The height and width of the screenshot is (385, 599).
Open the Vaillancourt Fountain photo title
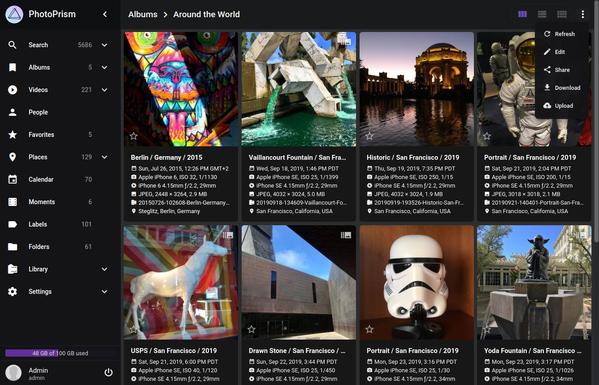(x=297, y=157)
